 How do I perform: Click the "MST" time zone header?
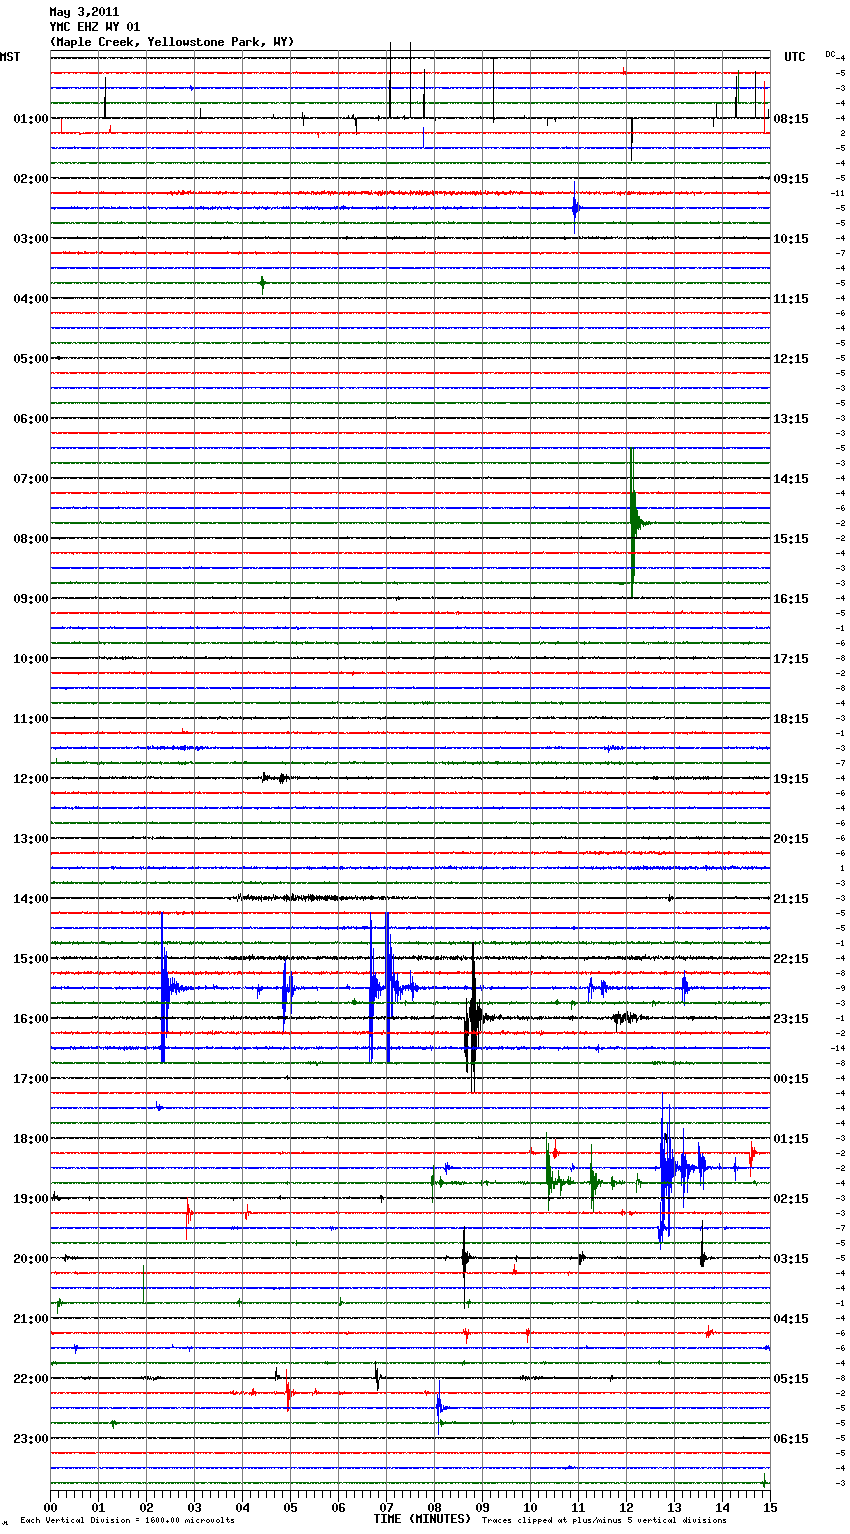tap(10, 57)
